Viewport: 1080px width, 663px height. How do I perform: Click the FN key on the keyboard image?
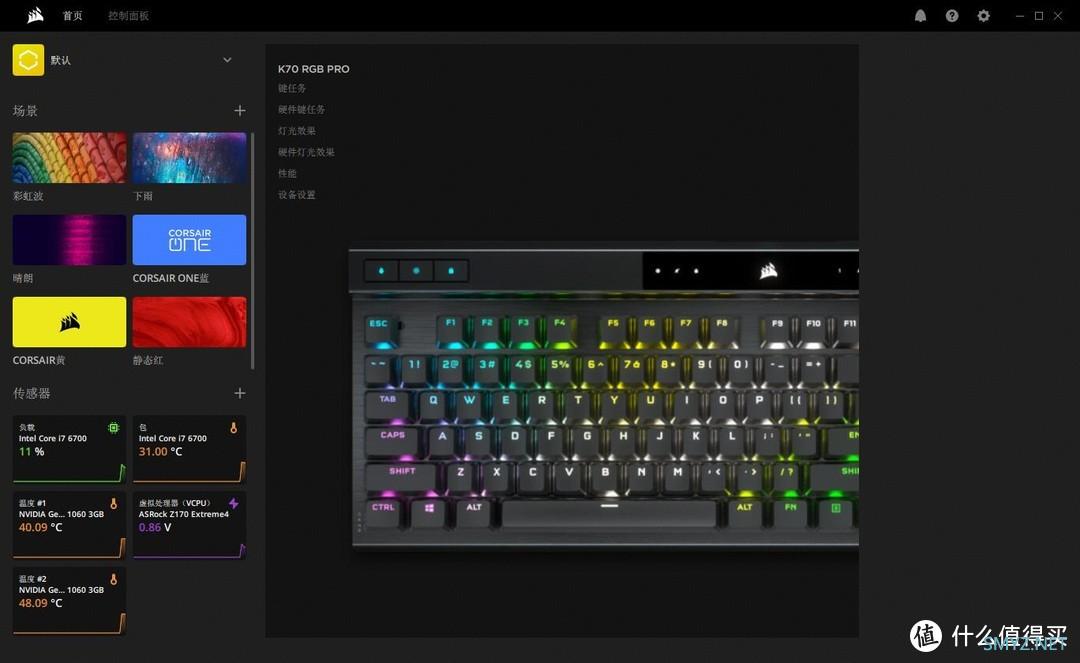tap(790, 512)
